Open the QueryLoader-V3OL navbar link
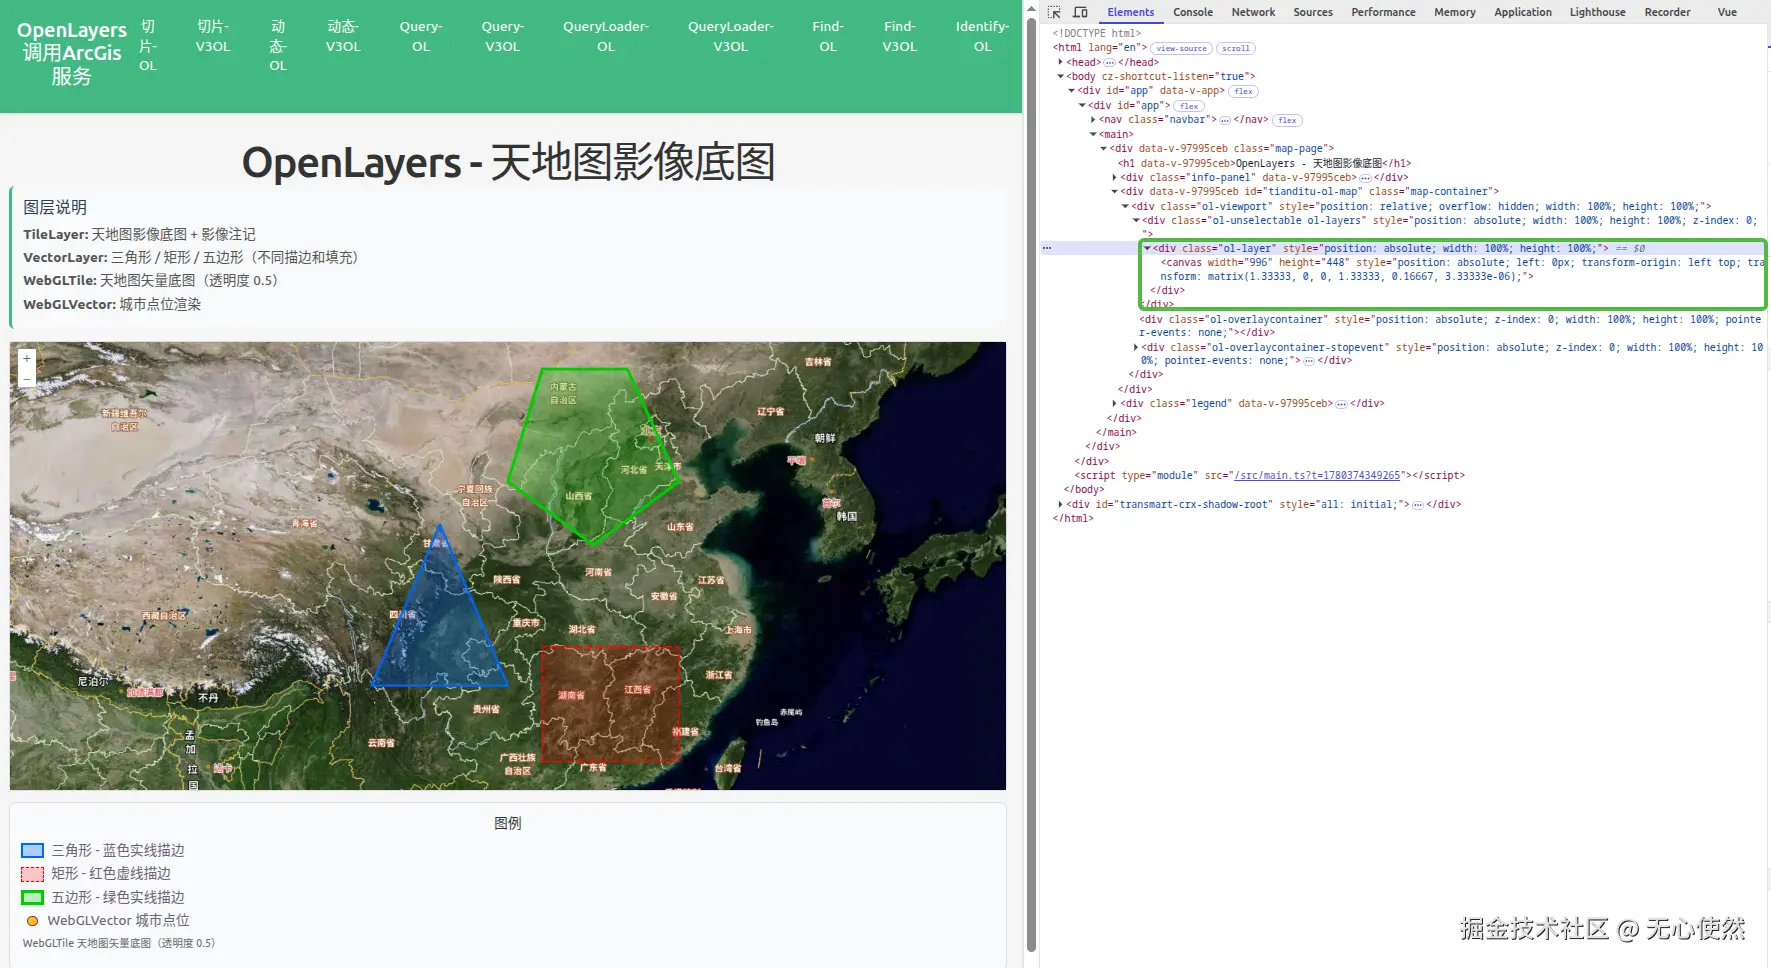The image size is (1771, 968). click(731, 36)
